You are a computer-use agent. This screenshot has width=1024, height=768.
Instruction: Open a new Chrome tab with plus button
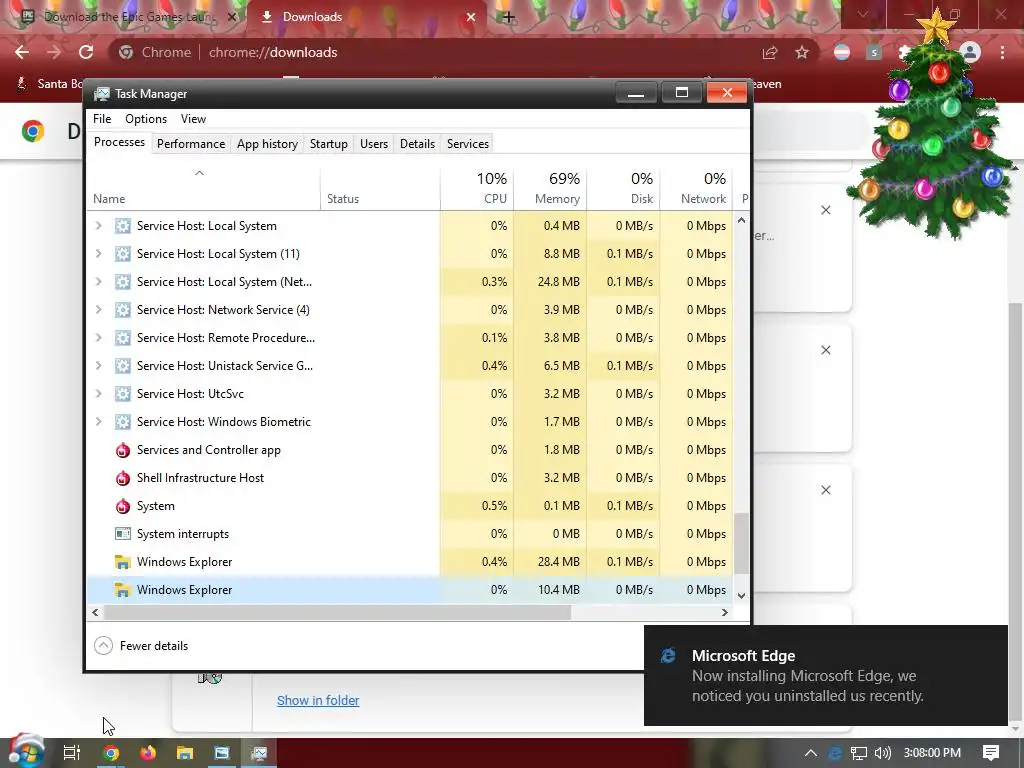pyautogui.click(x=509, y=17)
